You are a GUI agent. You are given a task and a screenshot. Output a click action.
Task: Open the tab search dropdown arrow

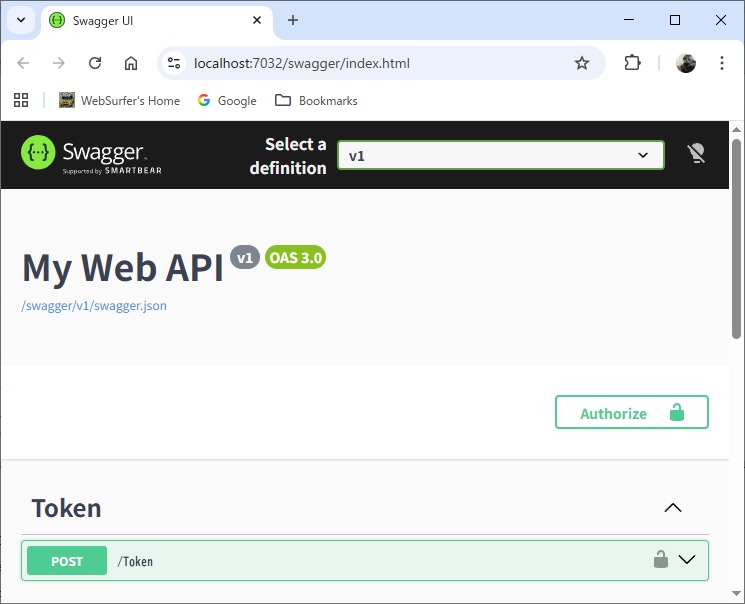pos(21,20)
